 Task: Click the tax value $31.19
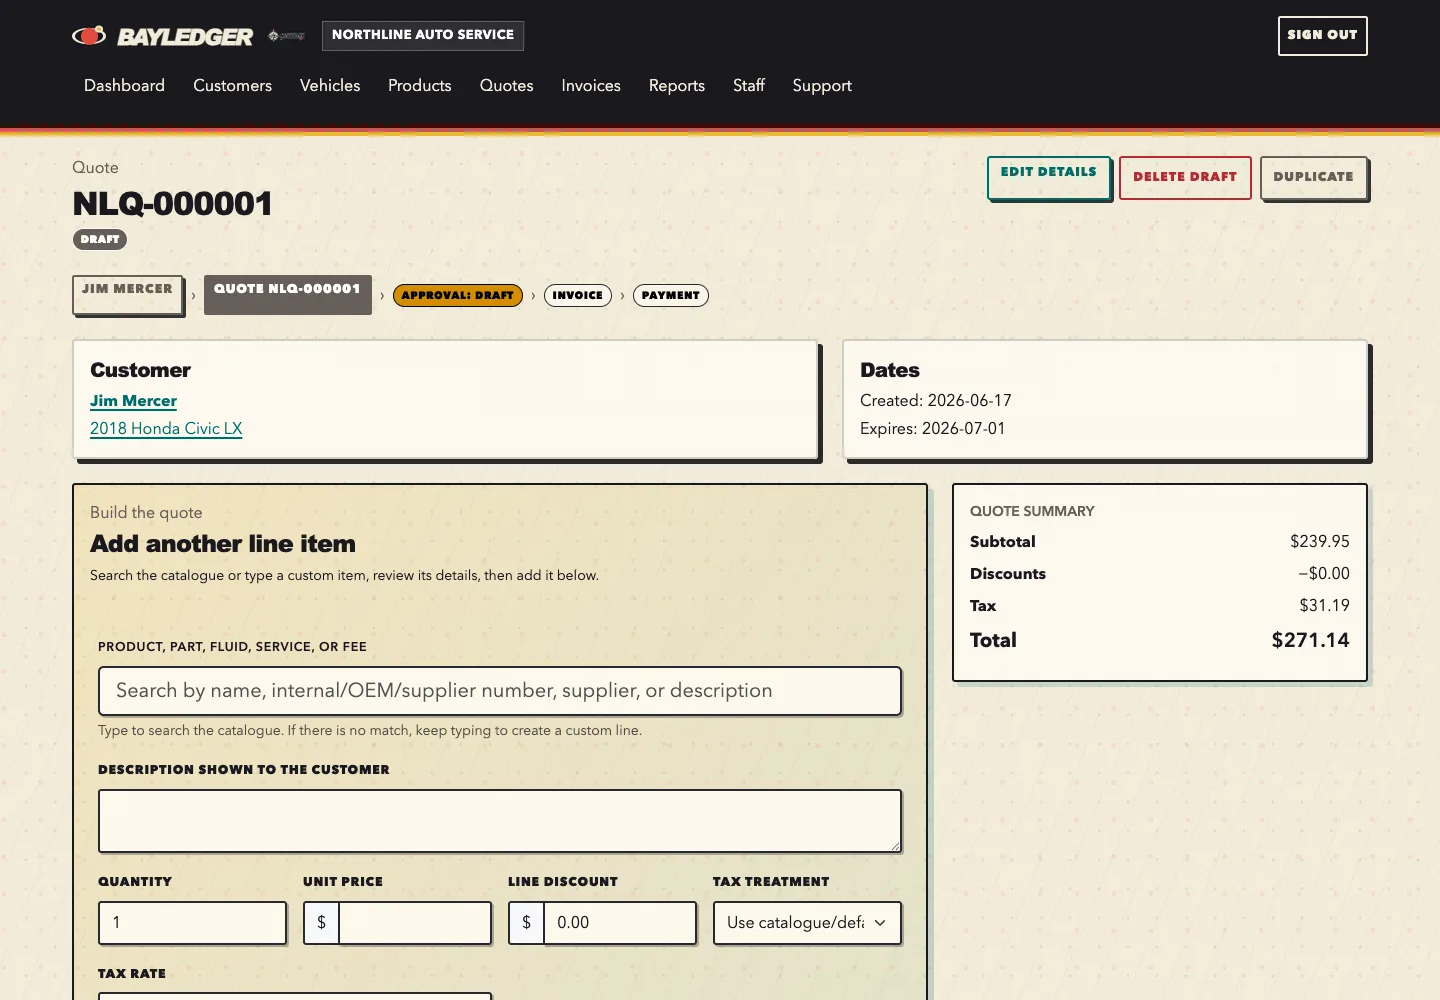[x=1324, y=605]
